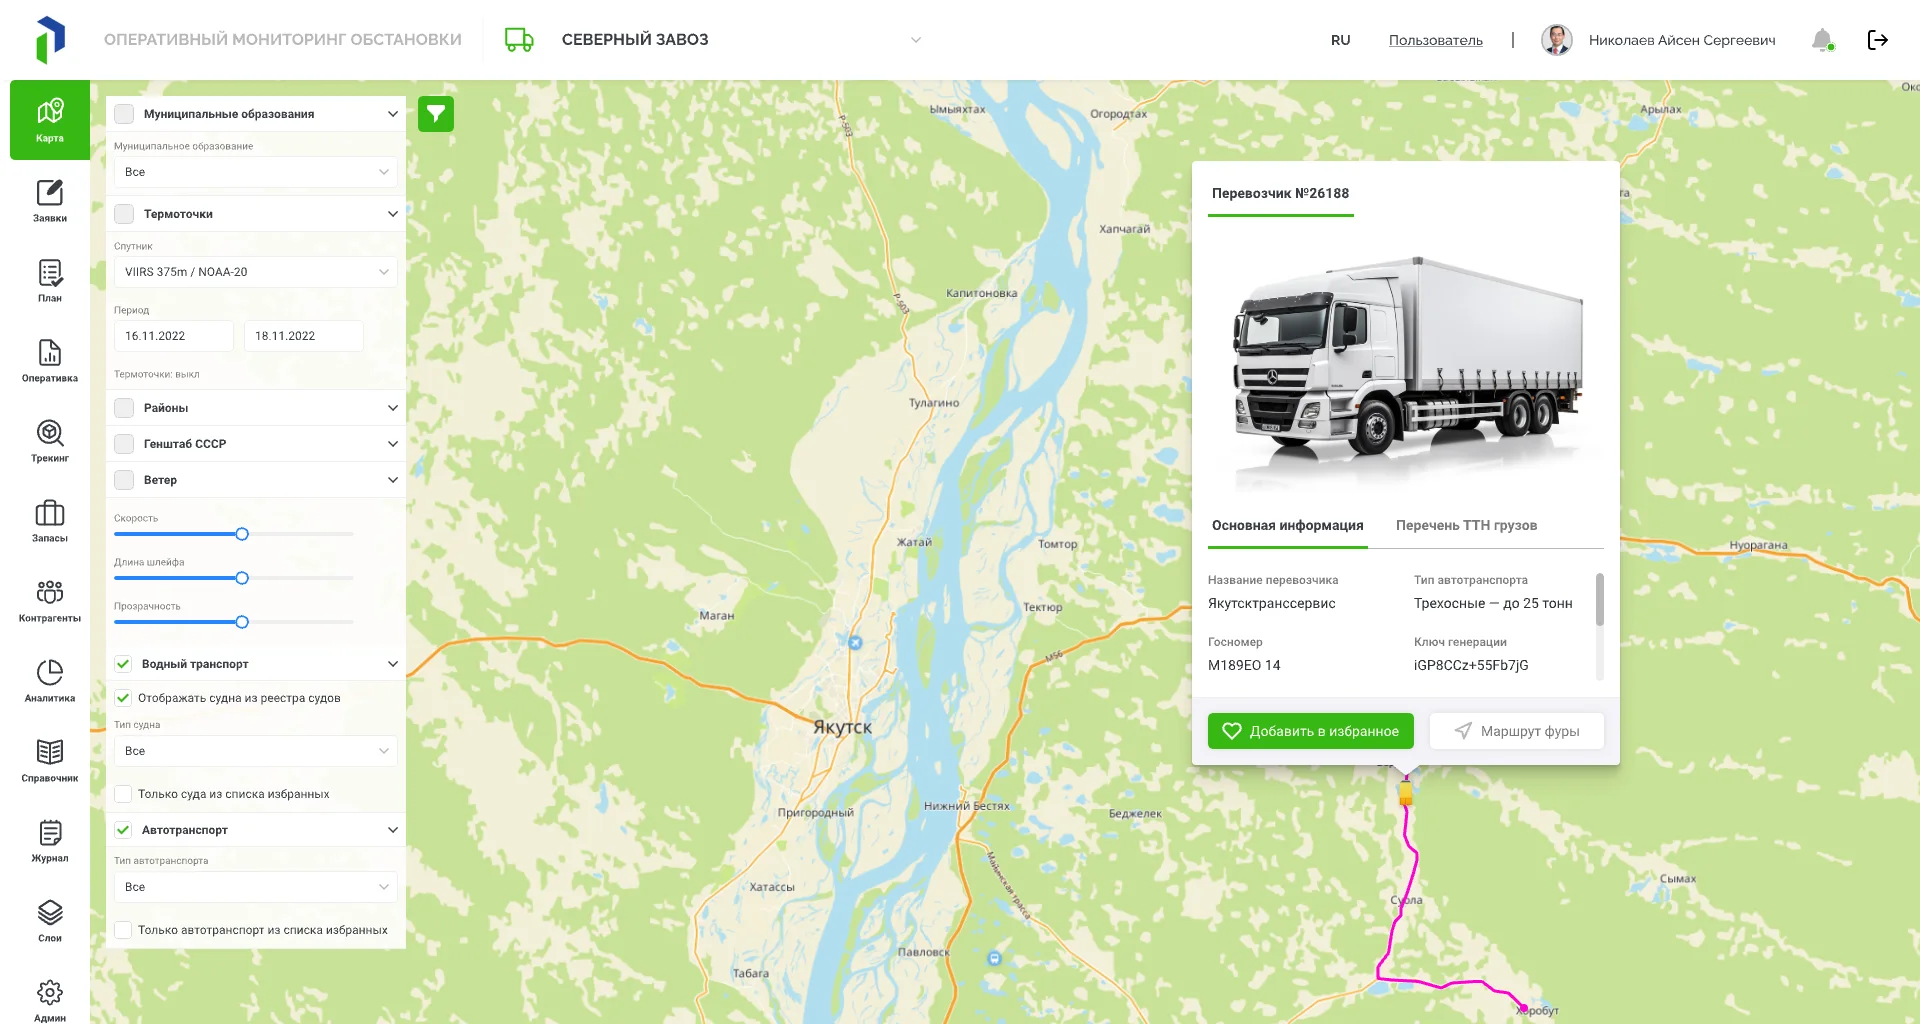Uncheck Водный транспорт checkbox
This screenshot has height=1024, width=1920.
[x=123, y=664]
